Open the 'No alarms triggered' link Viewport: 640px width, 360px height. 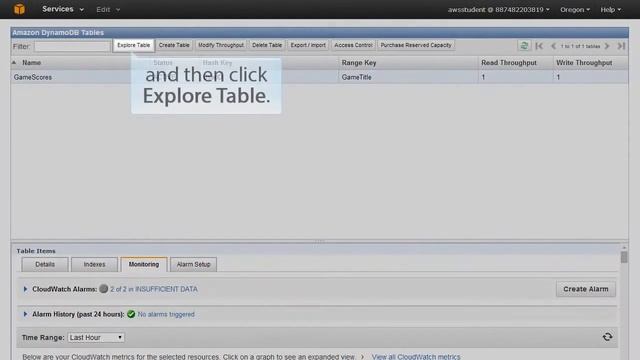tap(166, 314)
